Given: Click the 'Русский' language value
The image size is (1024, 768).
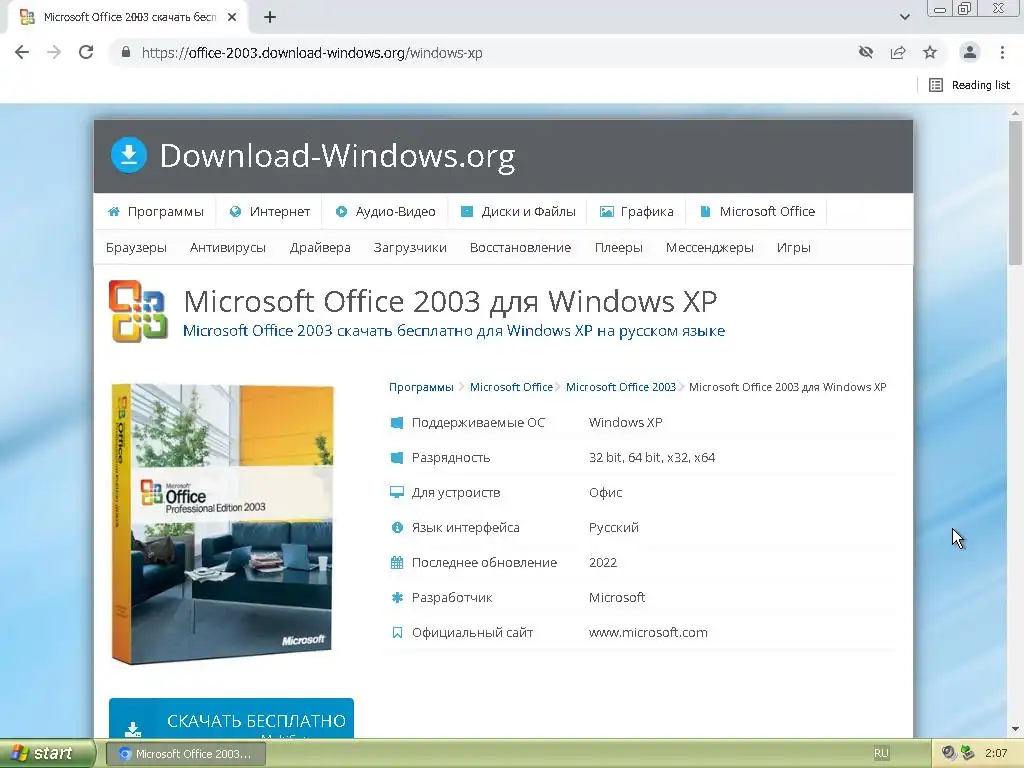Looking at the screenshot, I should (x=614, y=528).
